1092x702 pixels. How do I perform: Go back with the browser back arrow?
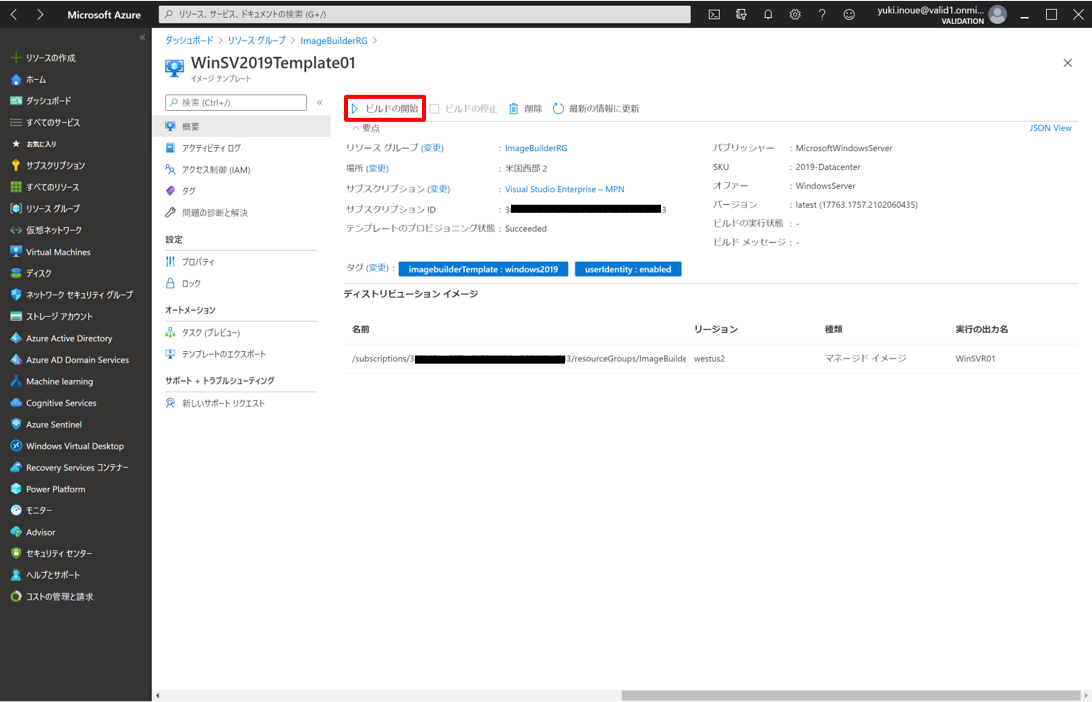[x=14, y=15]
